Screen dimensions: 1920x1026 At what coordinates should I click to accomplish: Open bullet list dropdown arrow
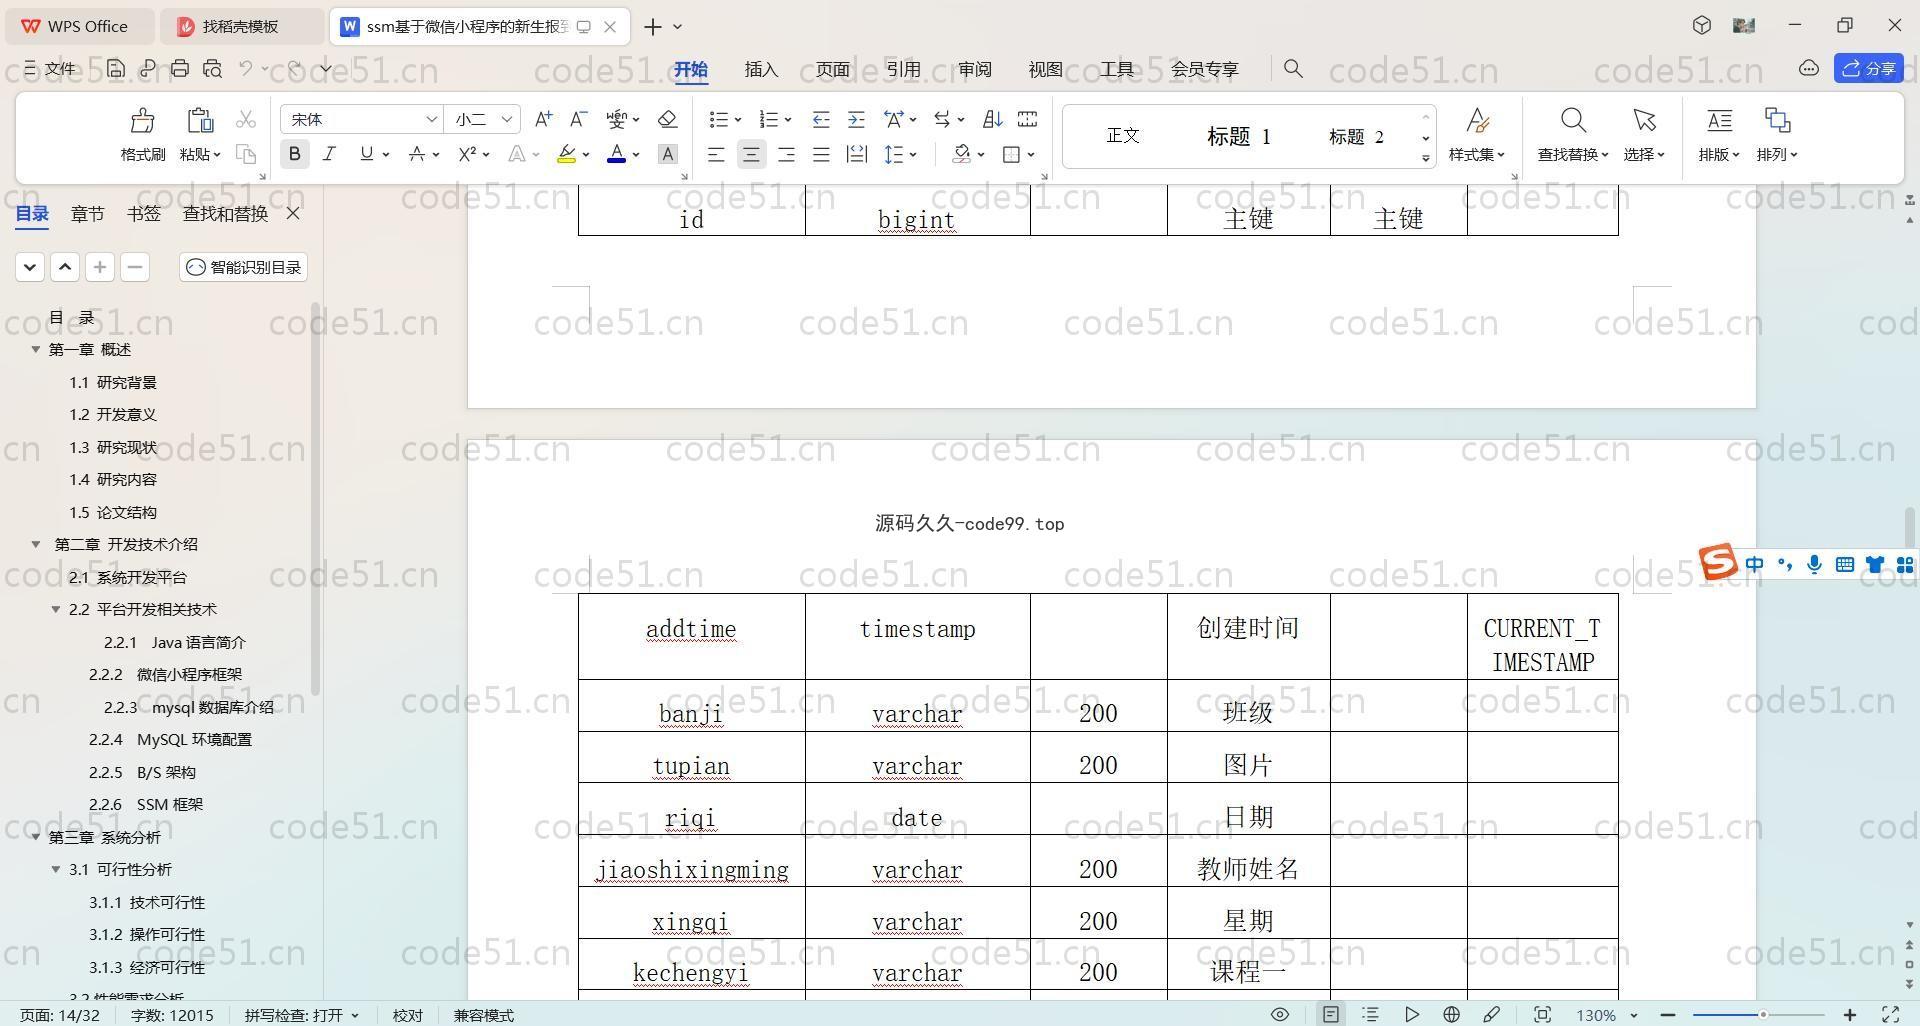[x=738, y=120]
